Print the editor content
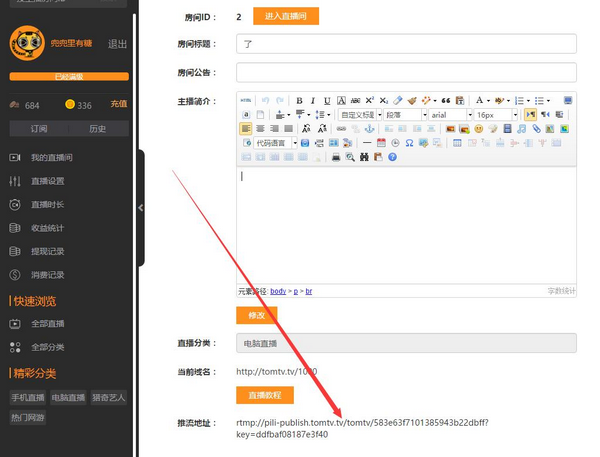This screenshot has width=600, height=457. click(336, 157)
